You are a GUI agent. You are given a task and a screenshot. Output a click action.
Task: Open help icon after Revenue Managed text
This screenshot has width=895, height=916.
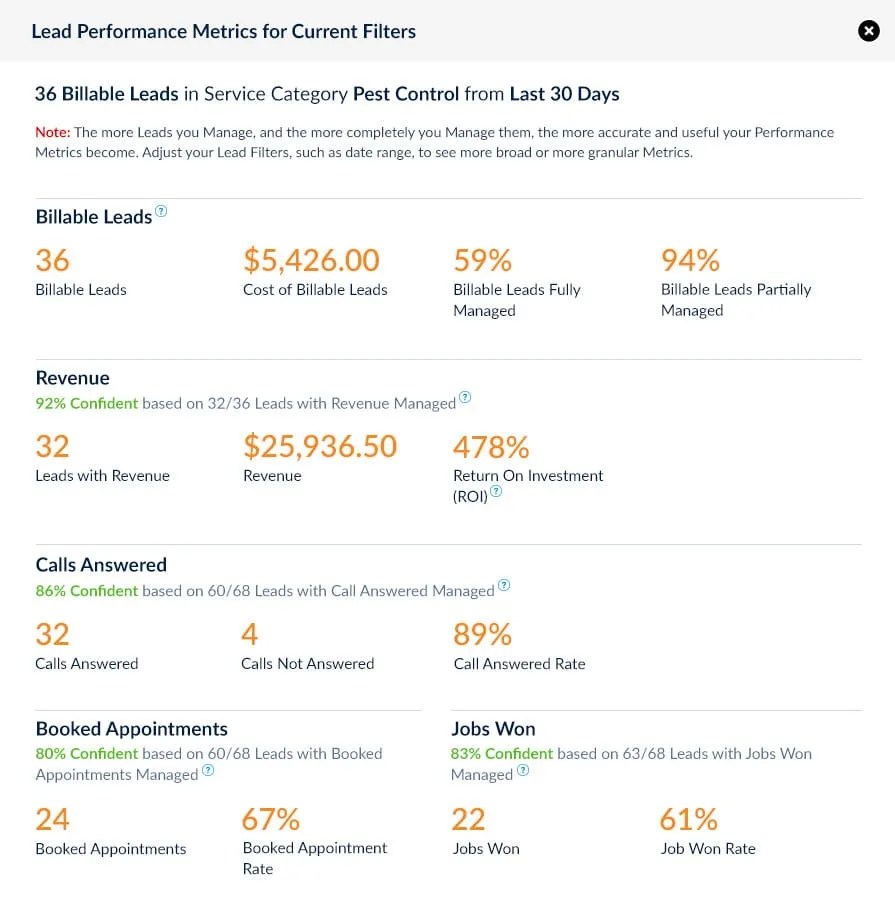(x=464, y=399)
